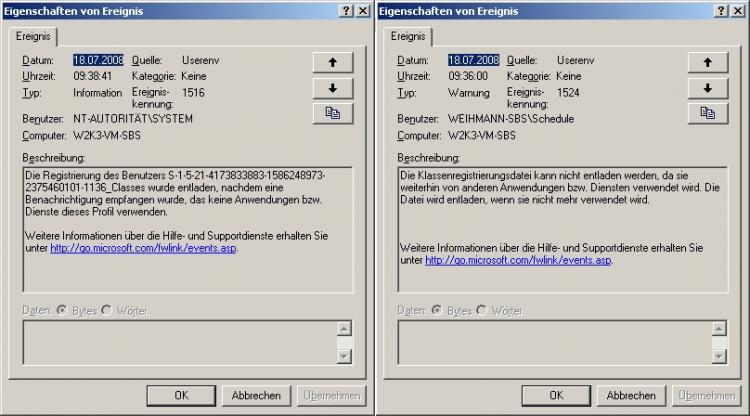Click data scrollbar up arrow in right dialog
Viewport: 750px width, 416px height.
(719, 329)
